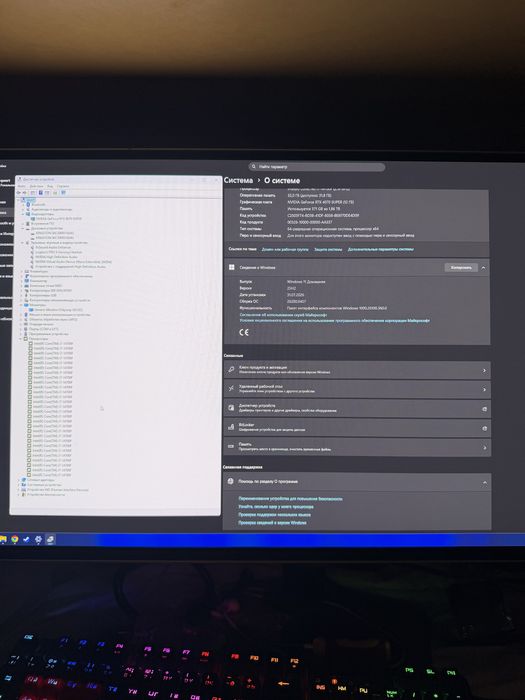Open Chrome from the taskbar
This screenshot has height=700, width=525.
pos(15,539)
